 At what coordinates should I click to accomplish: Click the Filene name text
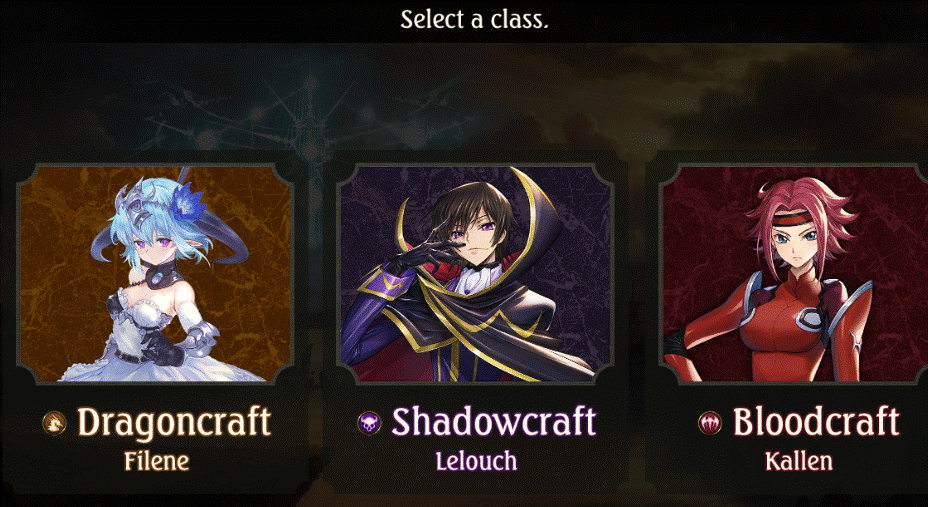(x=157, y=461)
